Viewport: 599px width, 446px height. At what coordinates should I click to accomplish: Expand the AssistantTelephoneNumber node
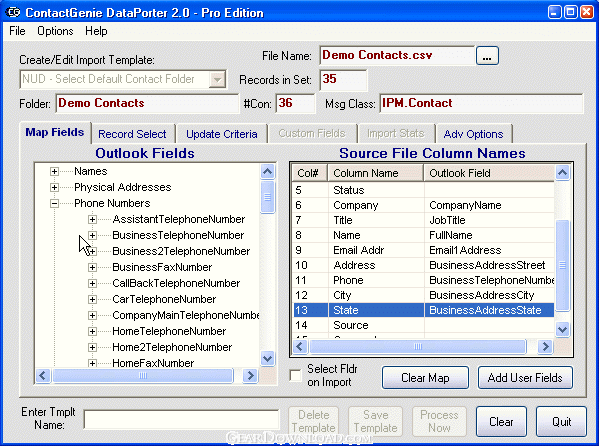[x=92, y=219]
